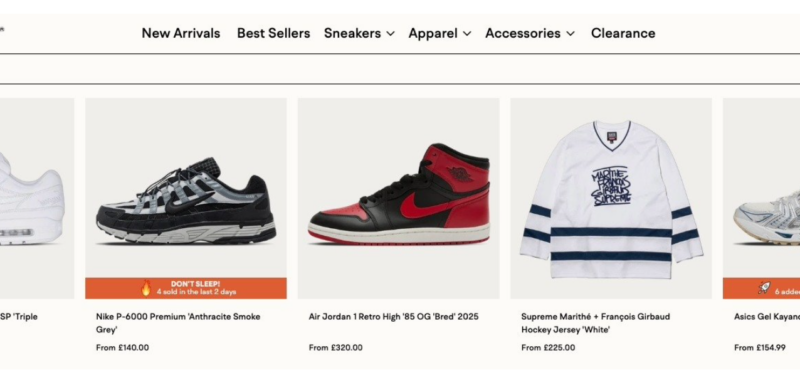The height and width of the screenshot is (380, 800).
Task: Click the From £225.00 price
Action: coord(548,348)
